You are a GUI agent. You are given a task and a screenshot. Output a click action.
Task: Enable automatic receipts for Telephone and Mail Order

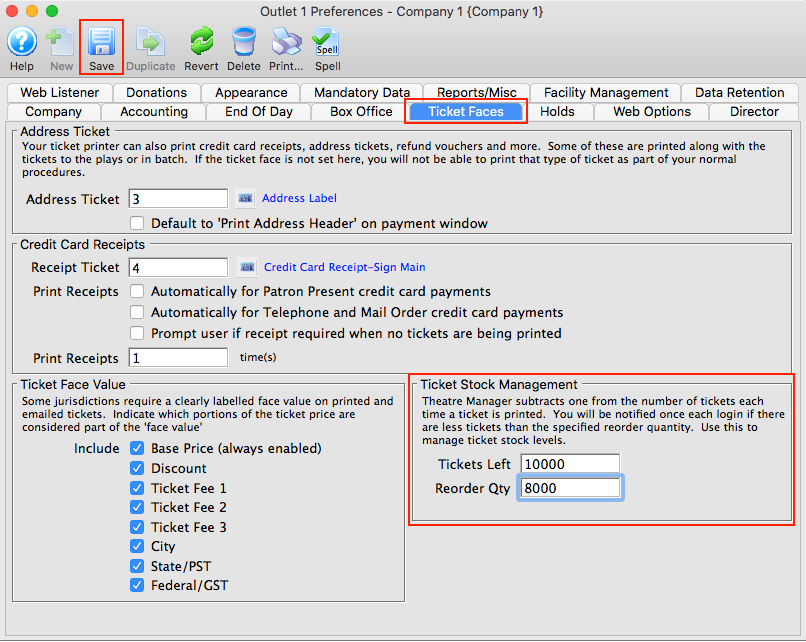click(137, 313)
